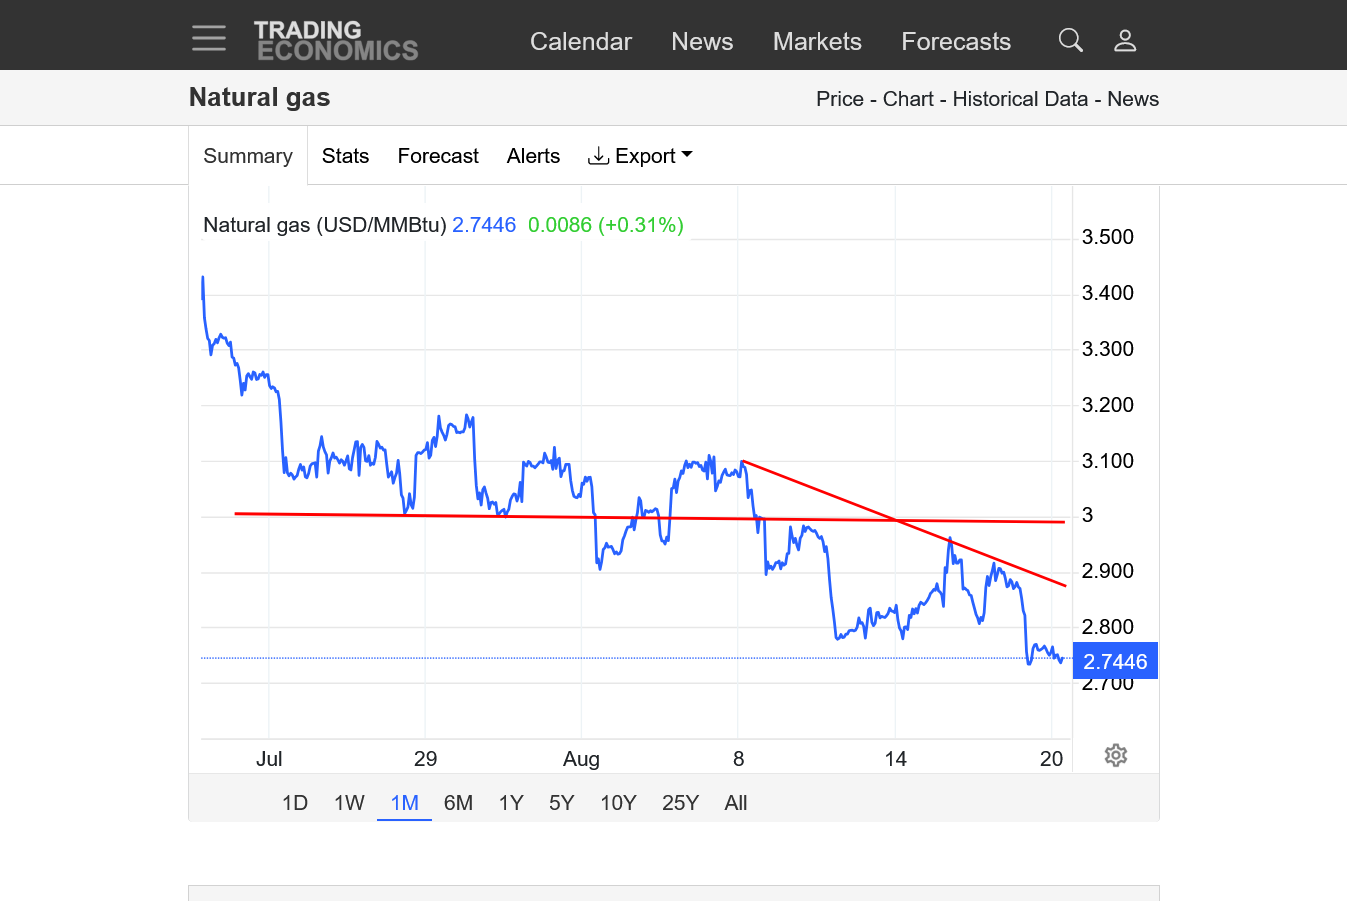This screenshot has width=1347, height=901.
Task: Select the 6M time range
Action: [458, 803]
